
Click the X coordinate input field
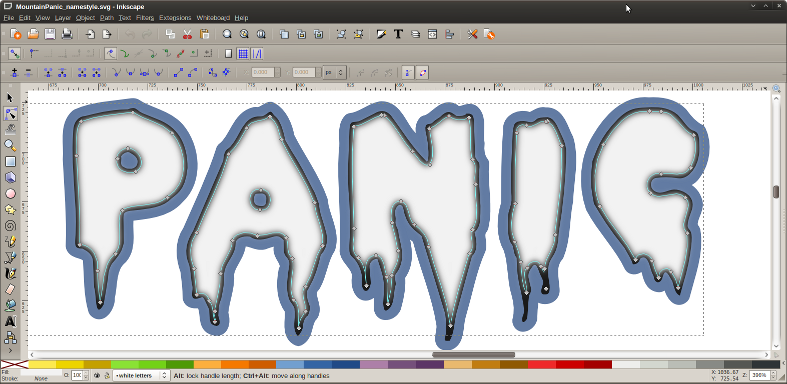(x=263, y=73)
